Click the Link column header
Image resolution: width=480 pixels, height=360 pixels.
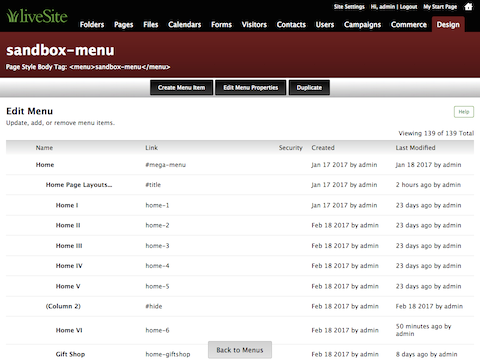151,148
